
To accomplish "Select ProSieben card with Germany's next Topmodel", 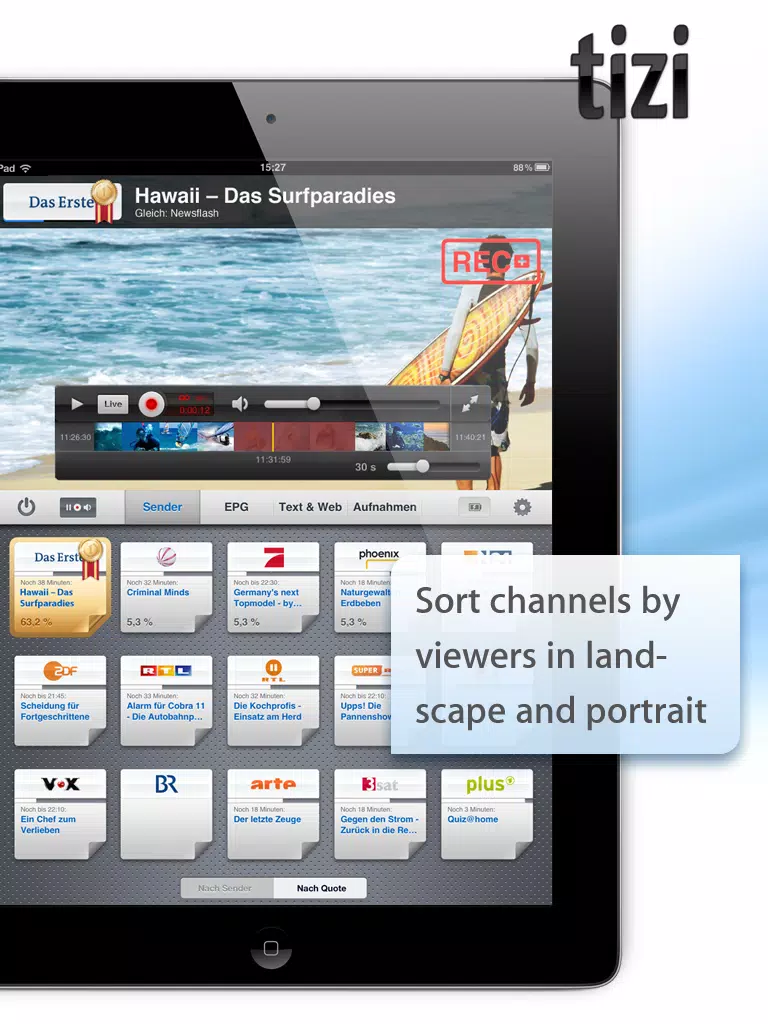I will coord(273,587).
